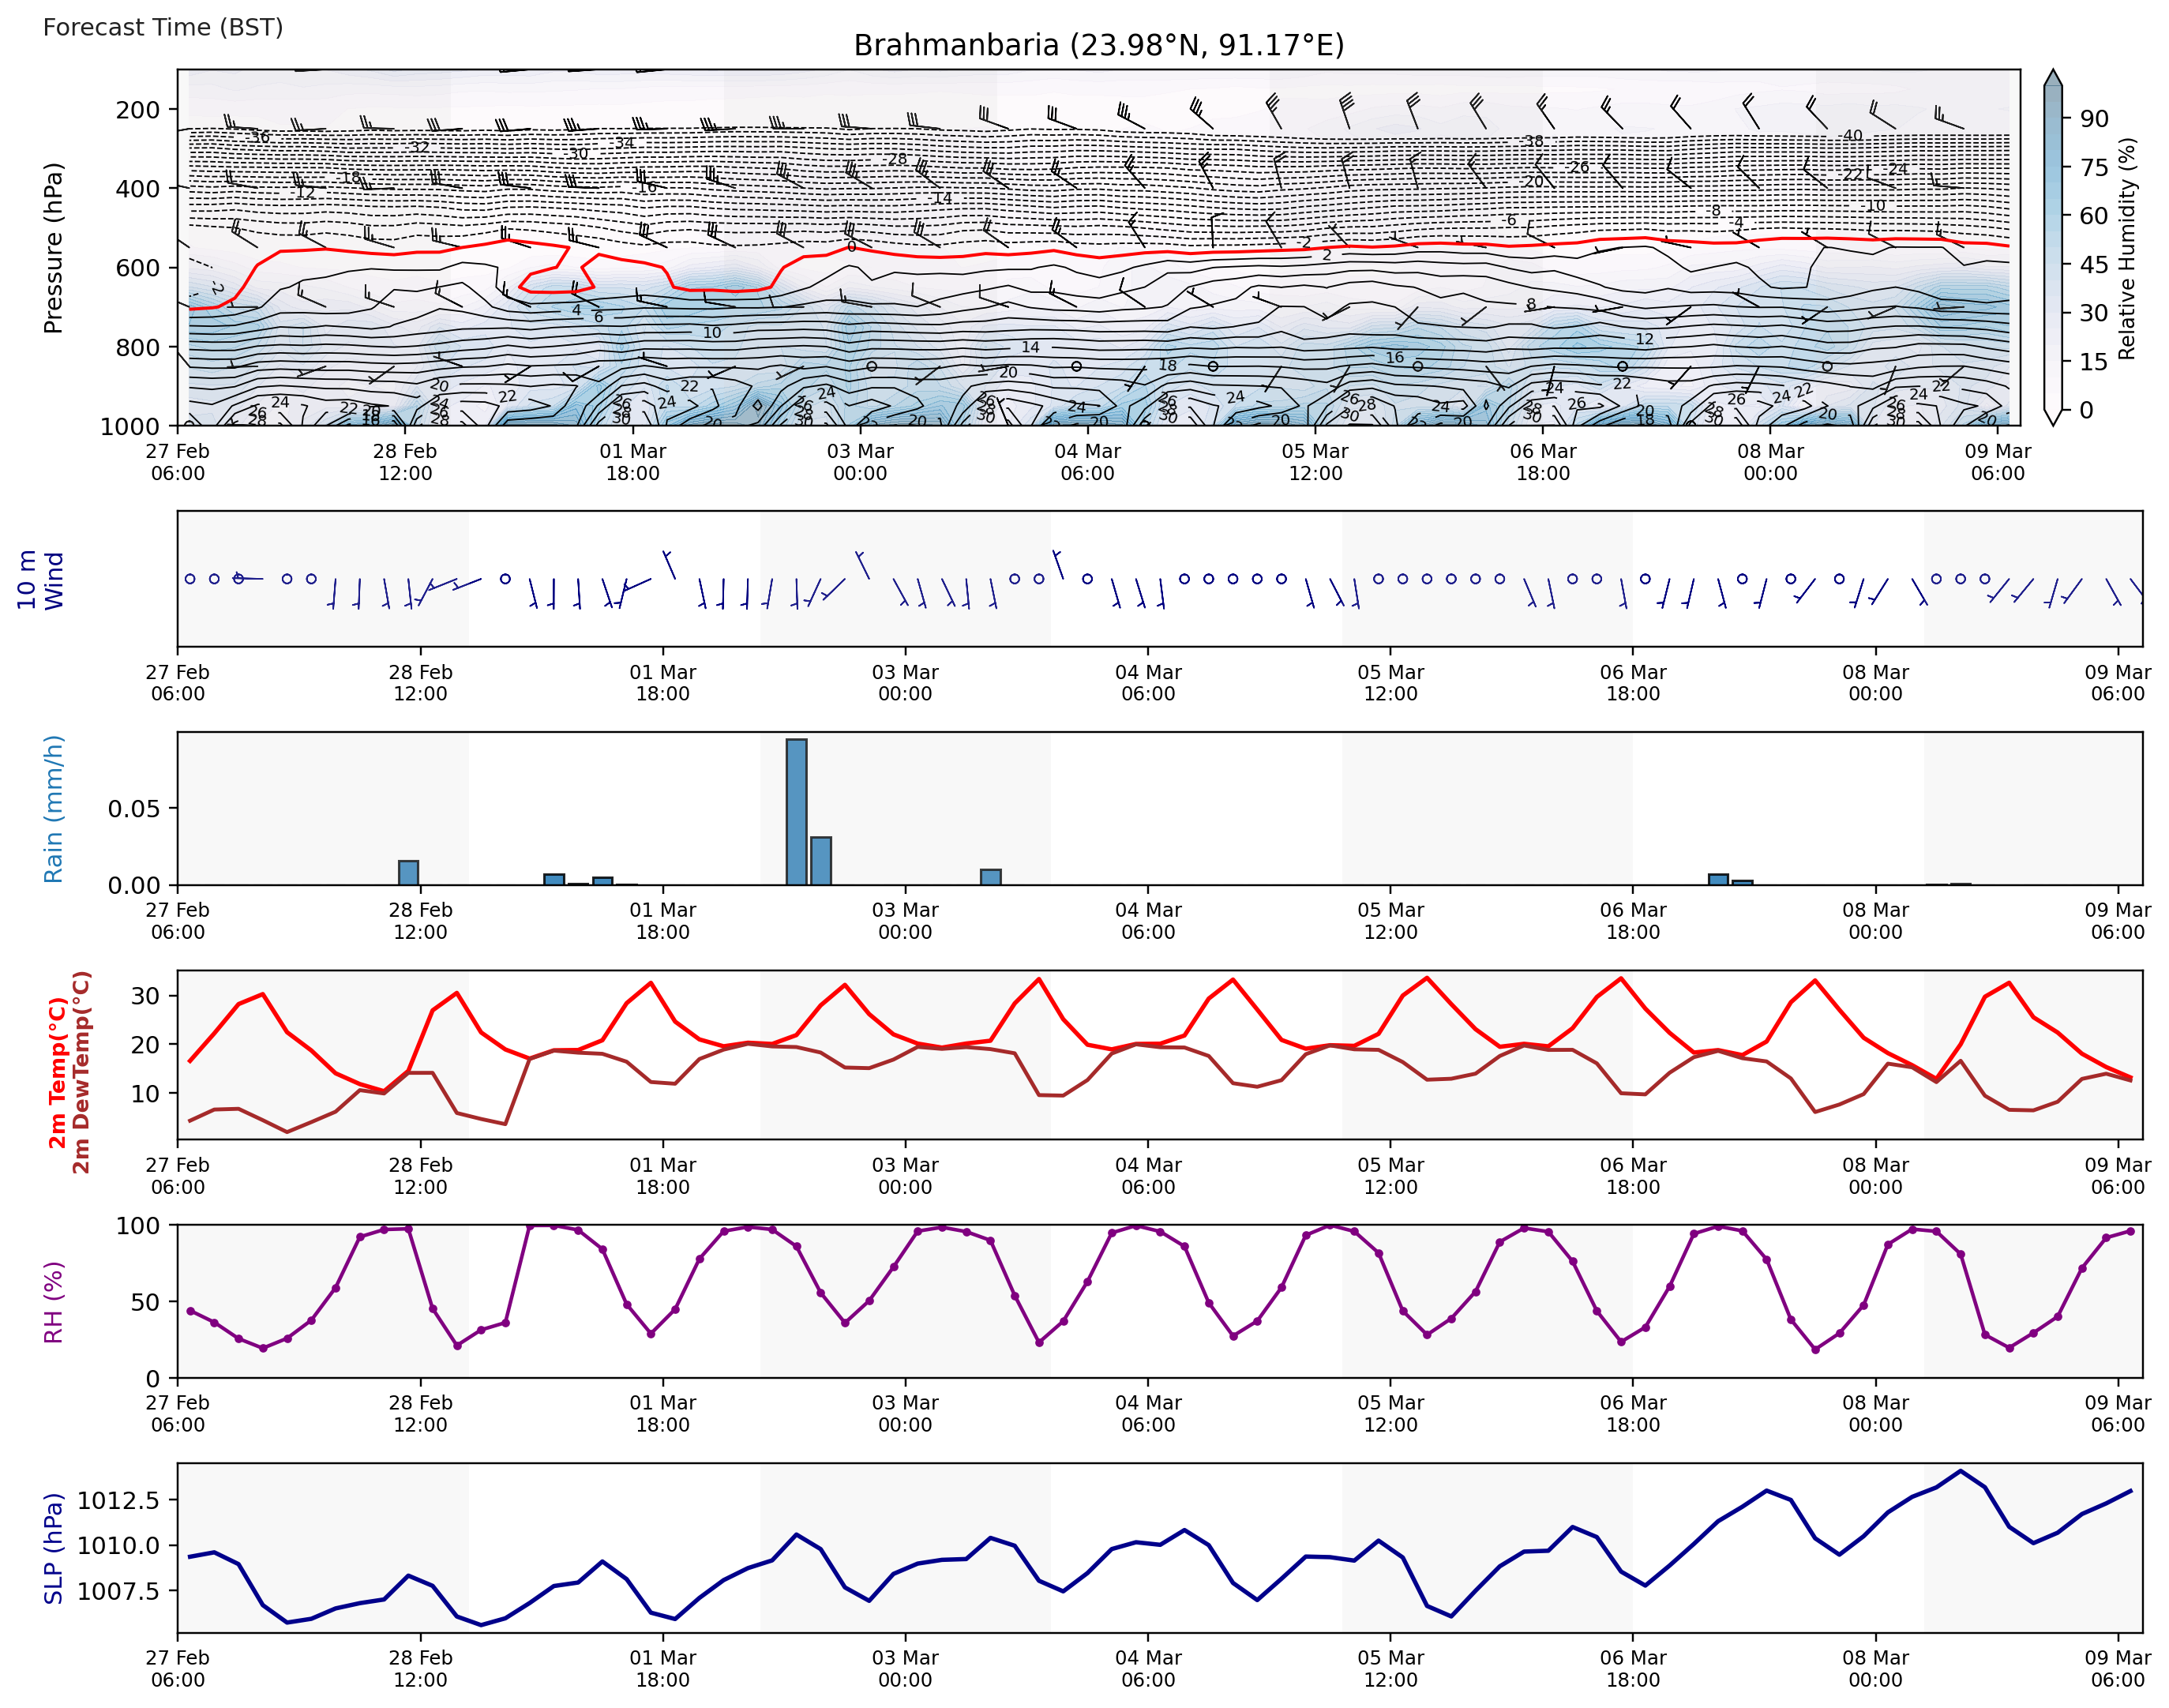Click "03 Mar 00:00" tick below SLP panel

[x=904, y=1668]
